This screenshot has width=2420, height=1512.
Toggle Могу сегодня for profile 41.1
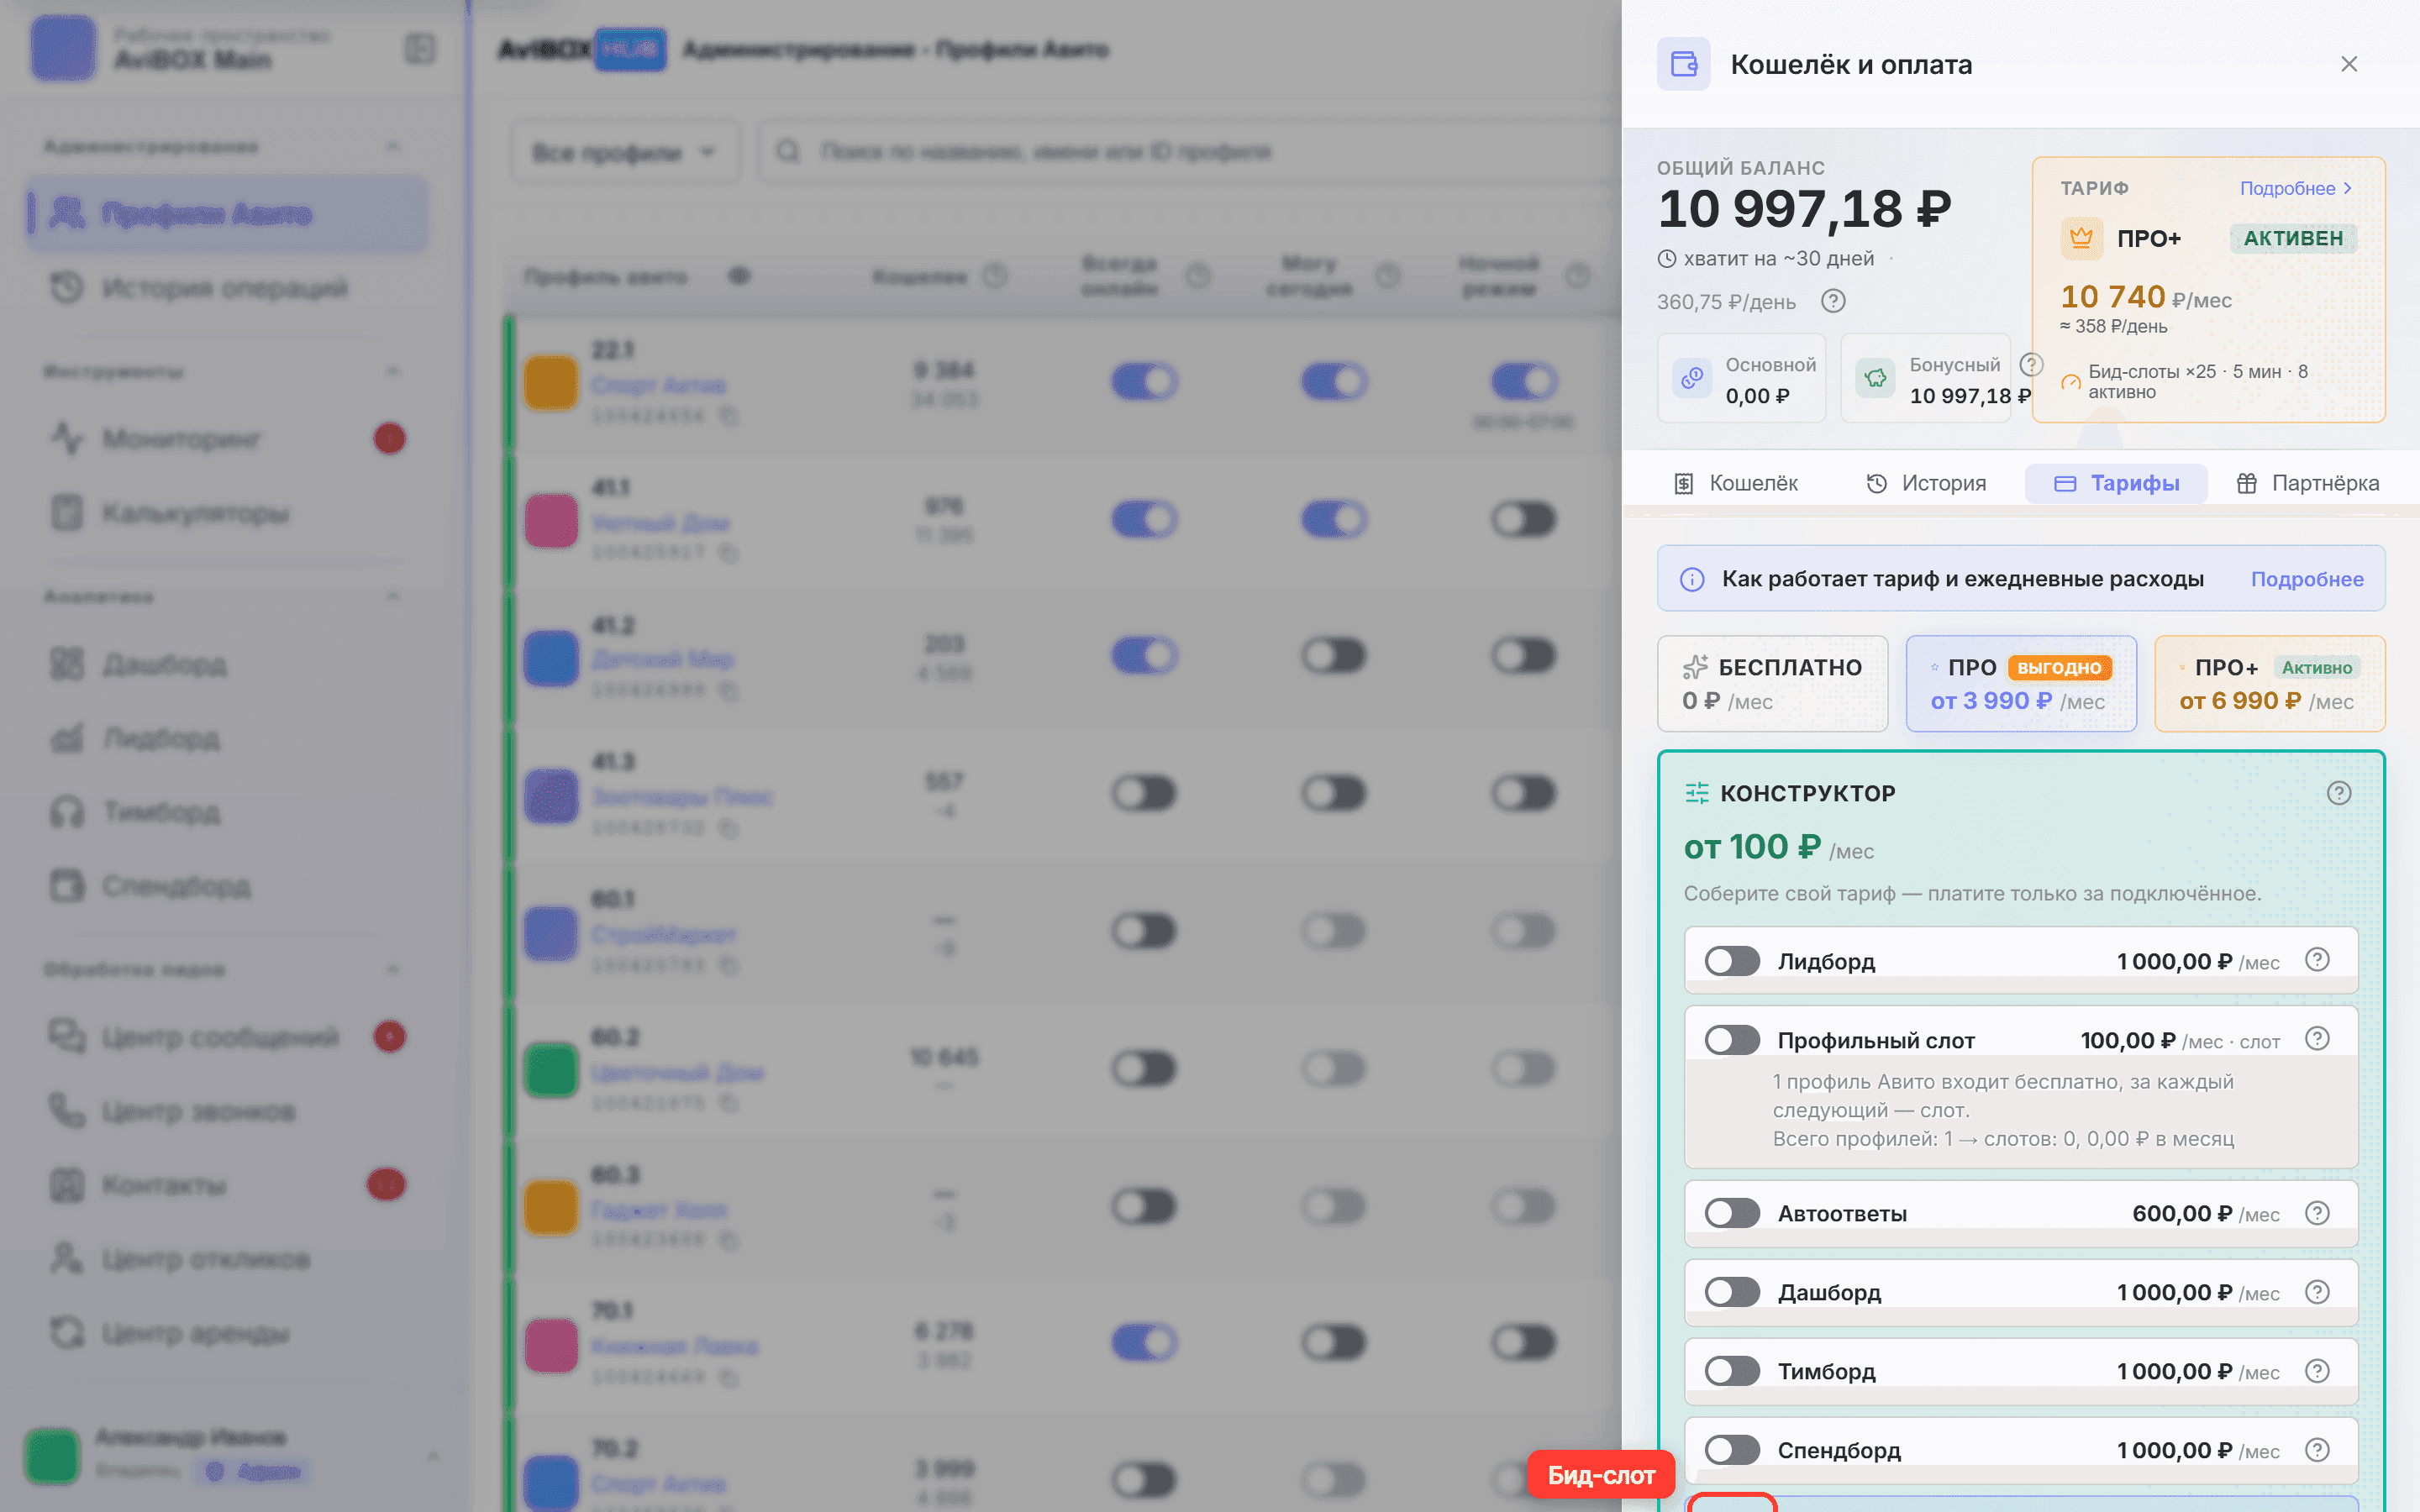(1335, 519)
